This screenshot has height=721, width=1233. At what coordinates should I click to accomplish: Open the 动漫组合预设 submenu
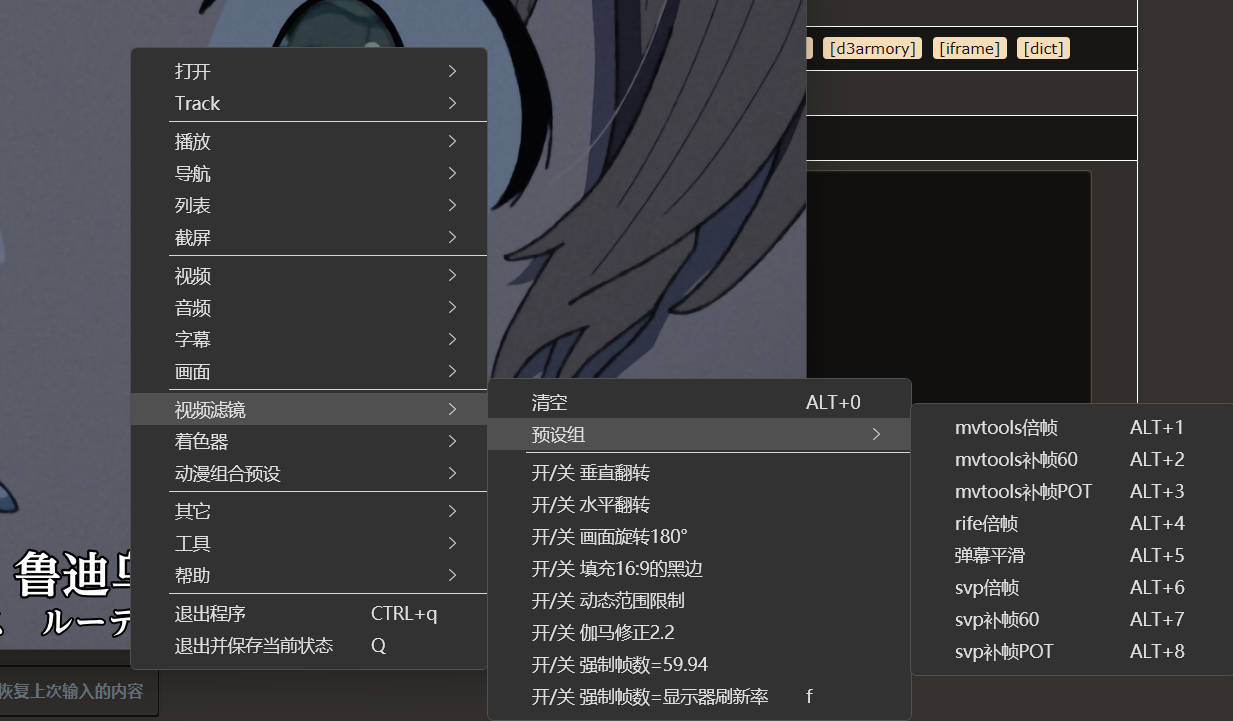tap(309, 473)
